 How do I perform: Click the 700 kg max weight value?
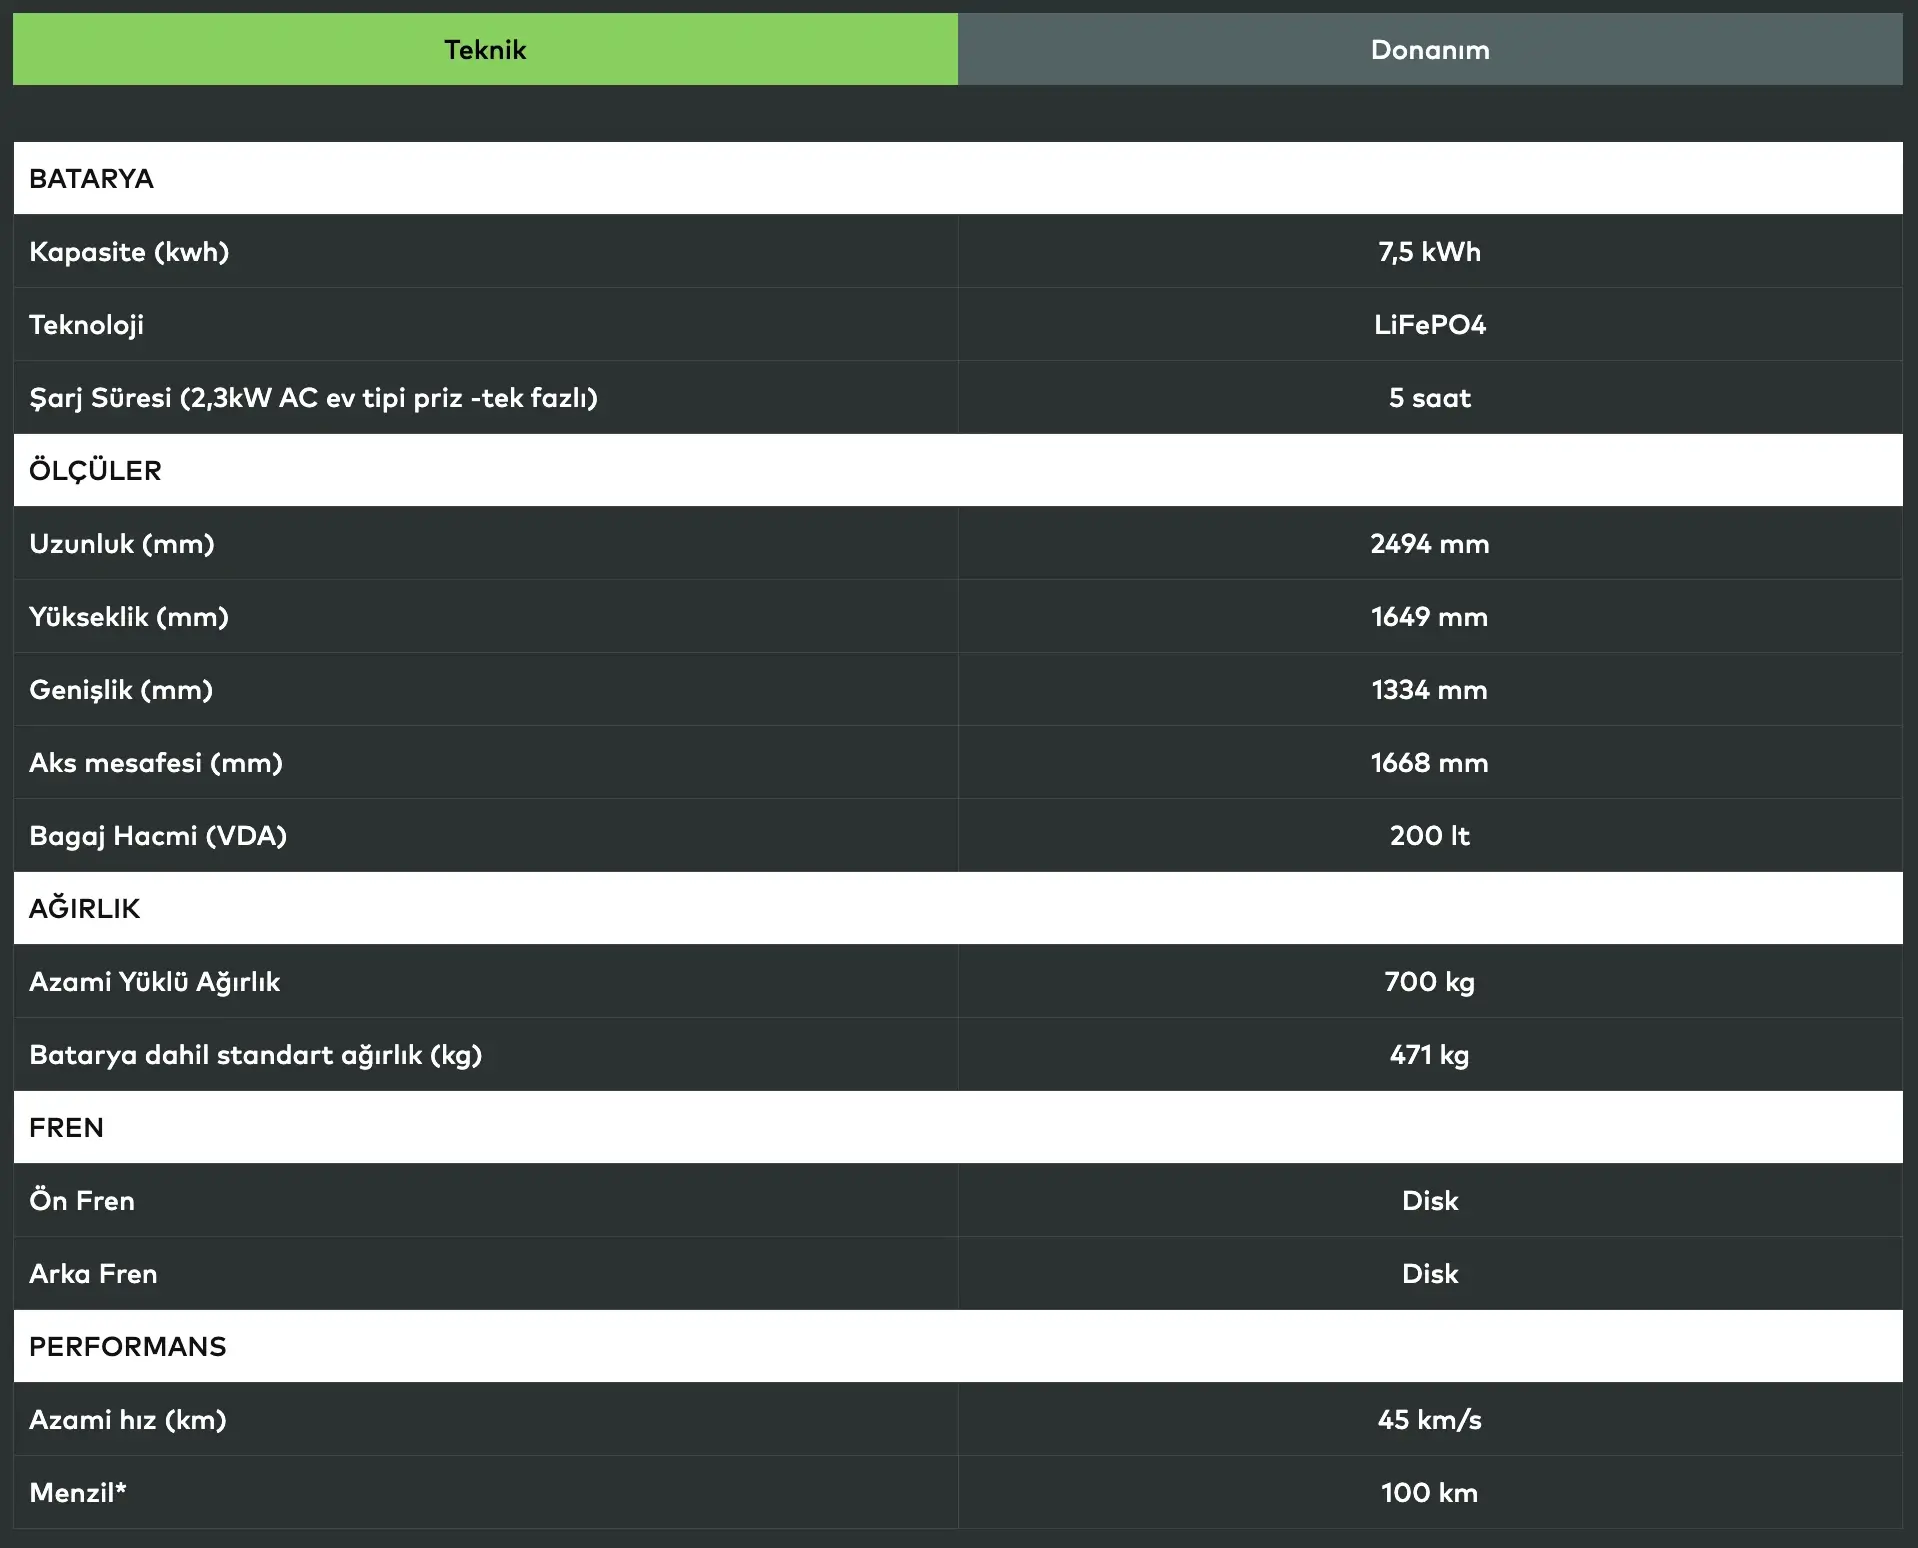coord(1429,982)
